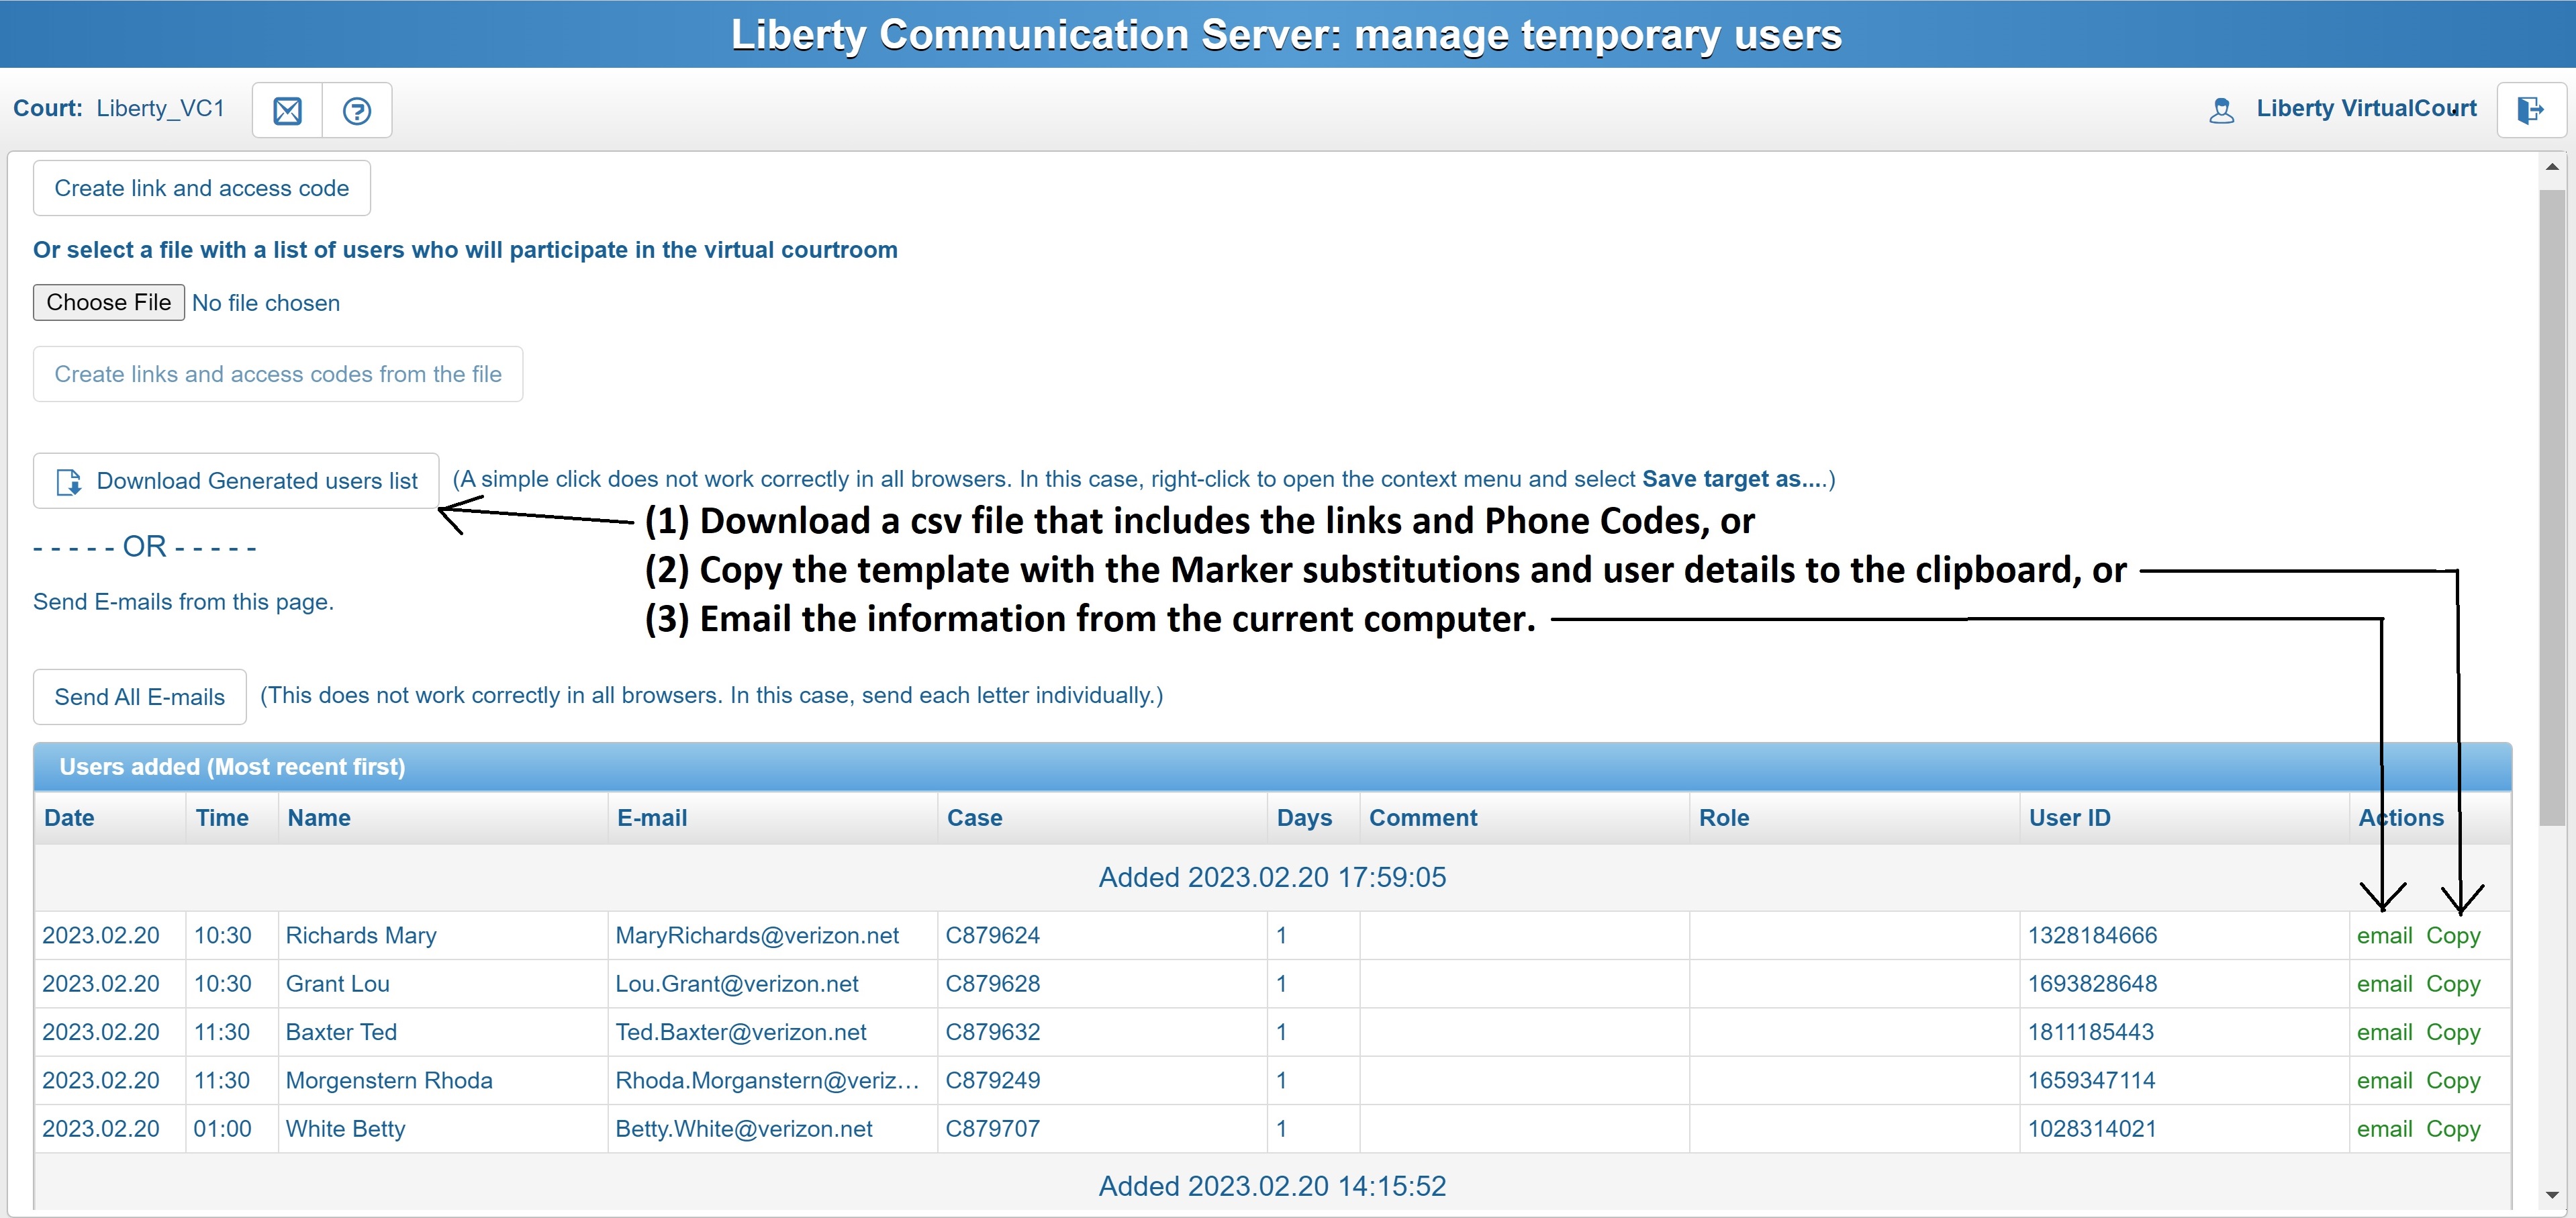Image resolution: width=2576 pixels, height=1218 pixels.
Task: Click the Name column header to sort
Action: tap(320, 817)
